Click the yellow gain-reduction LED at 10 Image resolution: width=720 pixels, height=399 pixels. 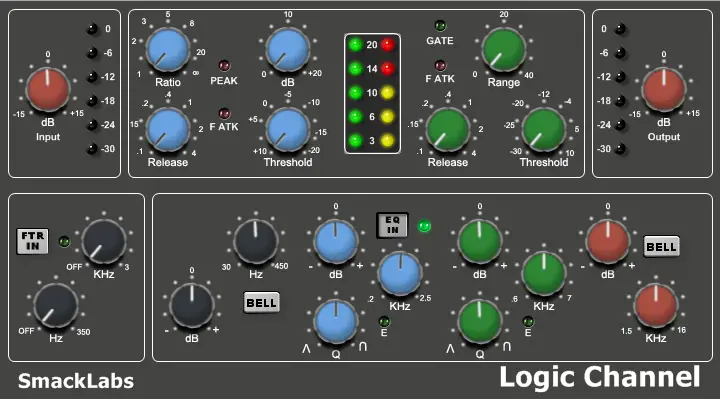388,93
